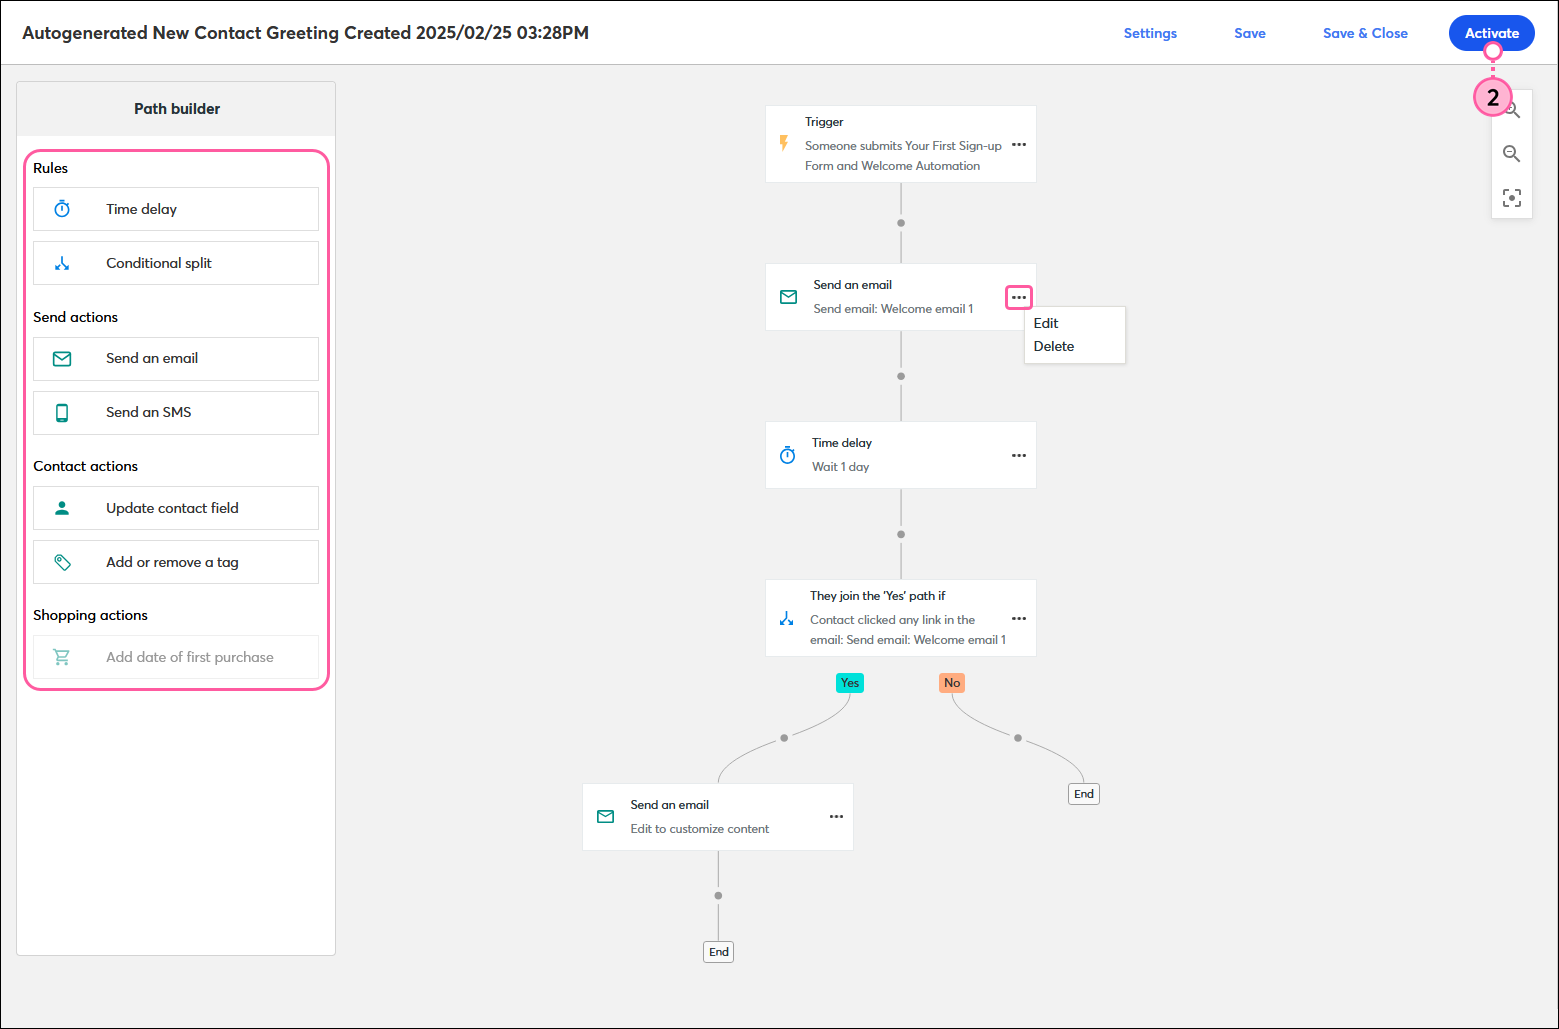Click the 'Shopping actions' section label
Image resolution: width=1559 pixels, height=1029 pixels.
[90, 615]
